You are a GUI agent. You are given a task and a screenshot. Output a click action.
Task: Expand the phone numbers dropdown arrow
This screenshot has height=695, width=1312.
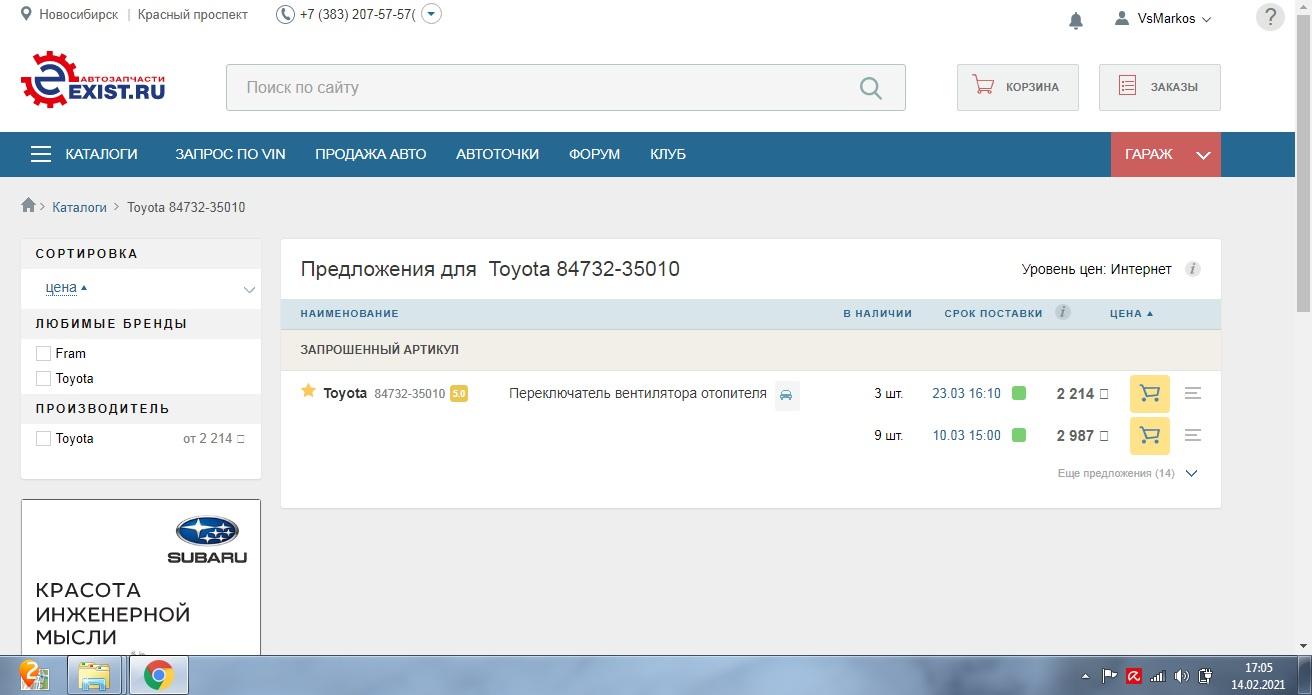coord(431,14)
